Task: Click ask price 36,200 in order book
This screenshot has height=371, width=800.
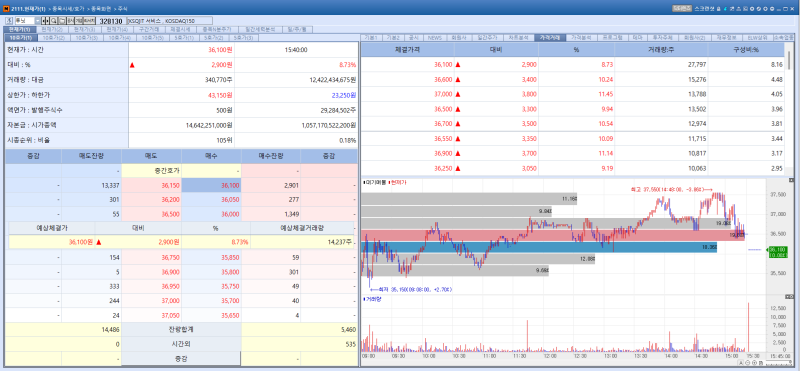Action: coord(152,200)
